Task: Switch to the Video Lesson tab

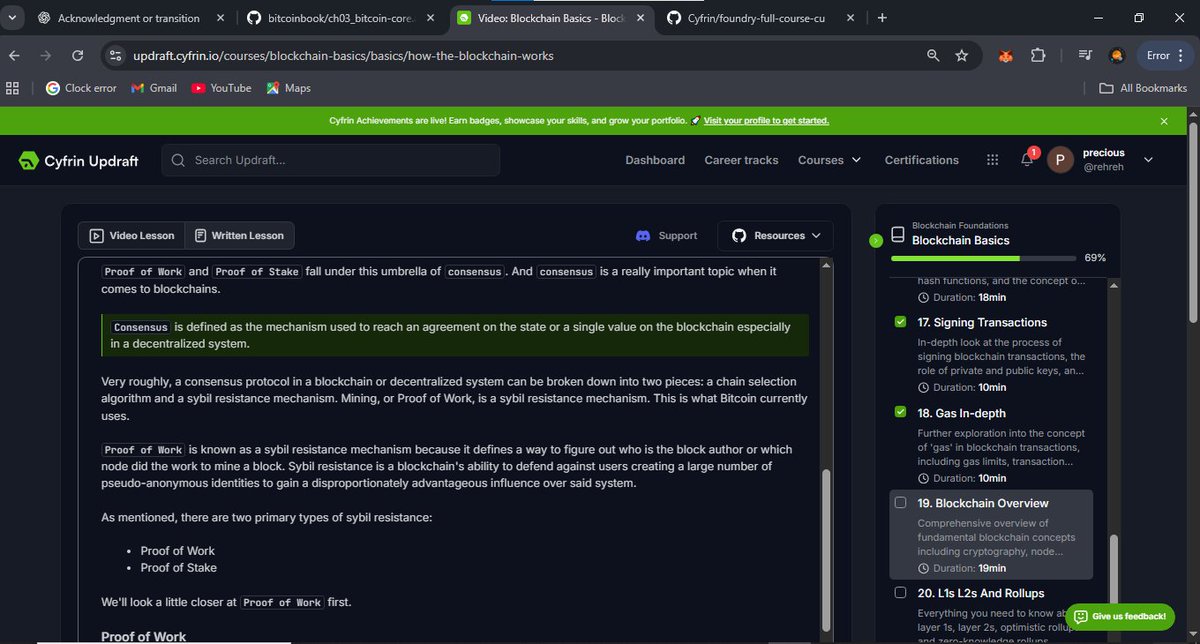Action: pyautogui.click(x=132, y=236)
